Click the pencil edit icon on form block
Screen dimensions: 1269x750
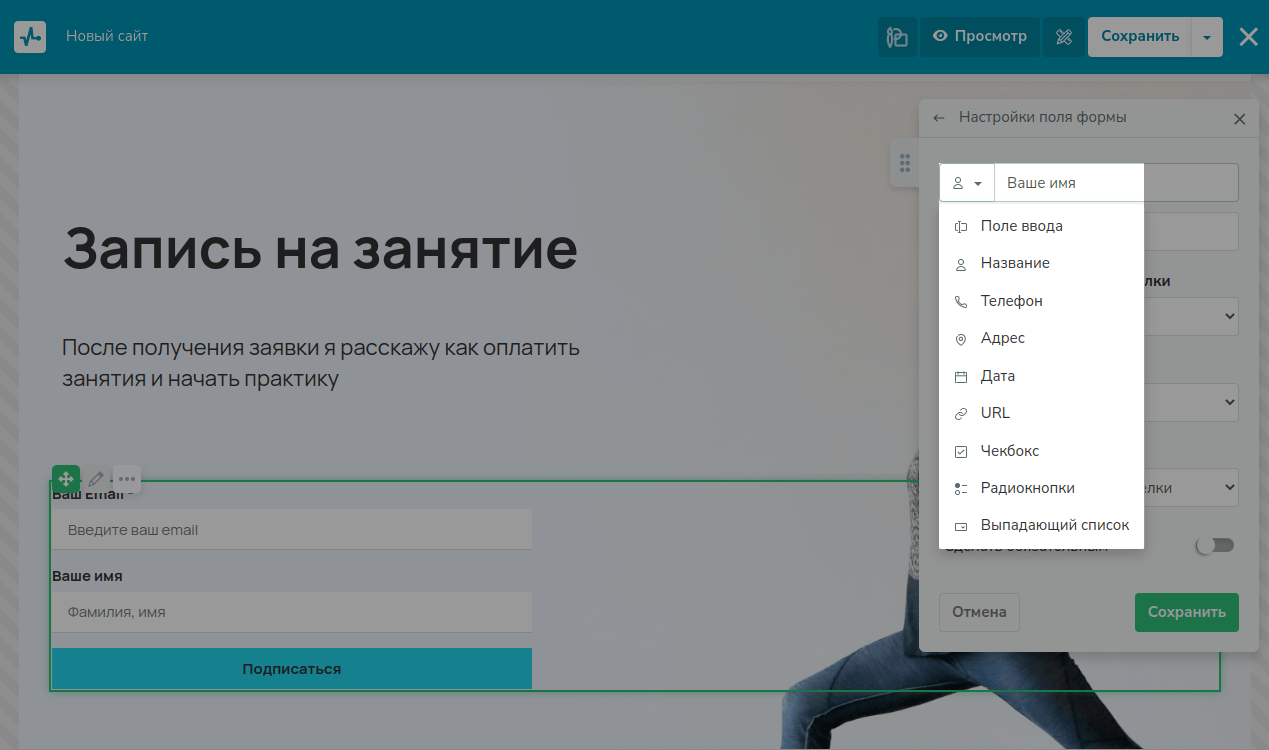point(96,479)
